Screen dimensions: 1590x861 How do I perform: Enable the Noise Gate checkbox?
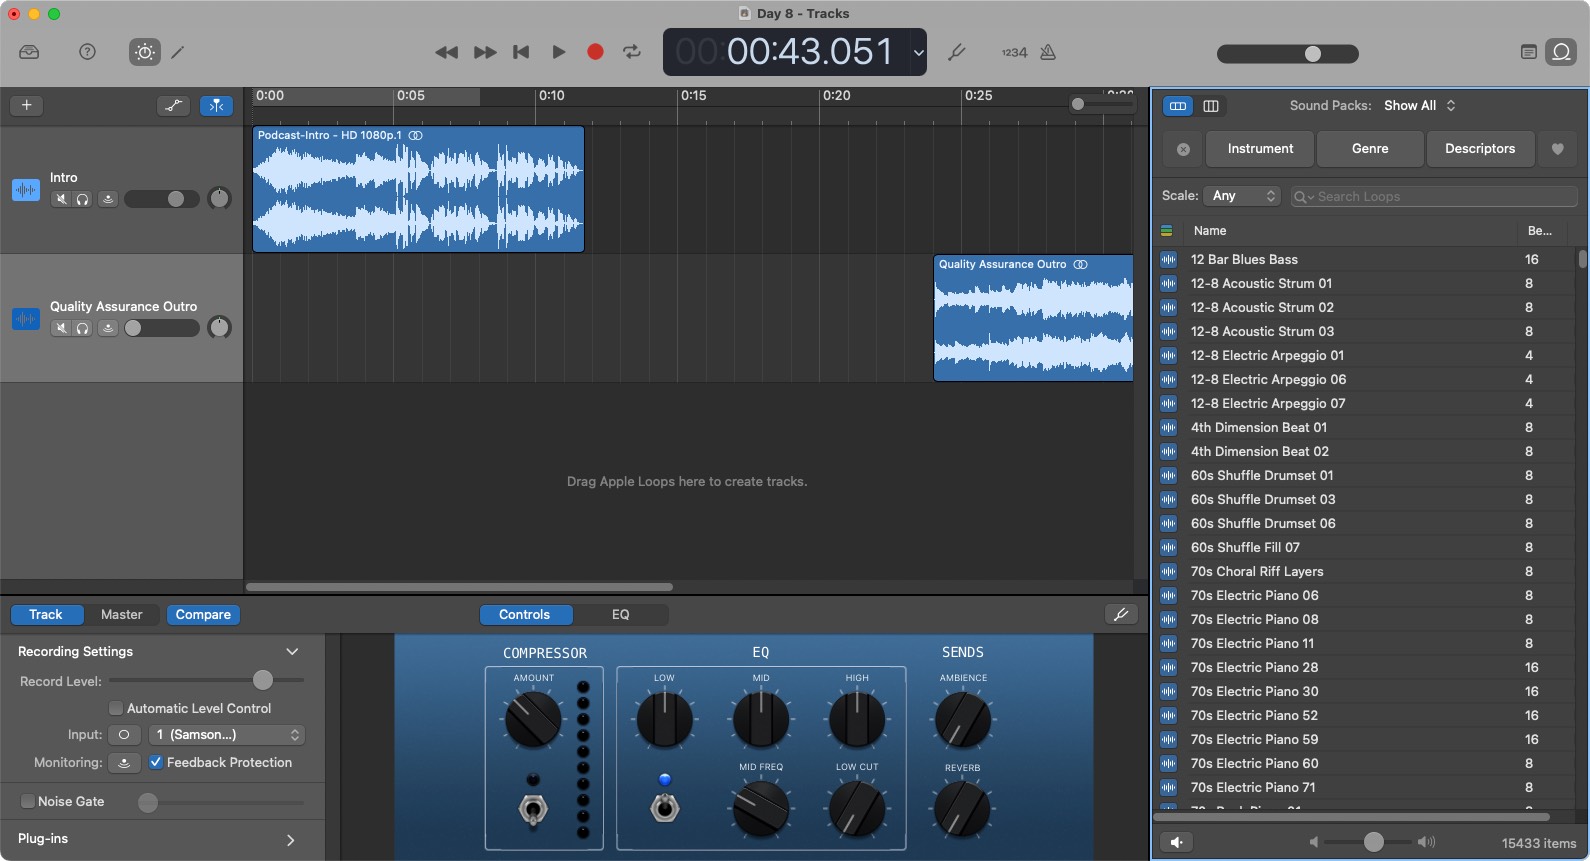click(x=28, y=801)
